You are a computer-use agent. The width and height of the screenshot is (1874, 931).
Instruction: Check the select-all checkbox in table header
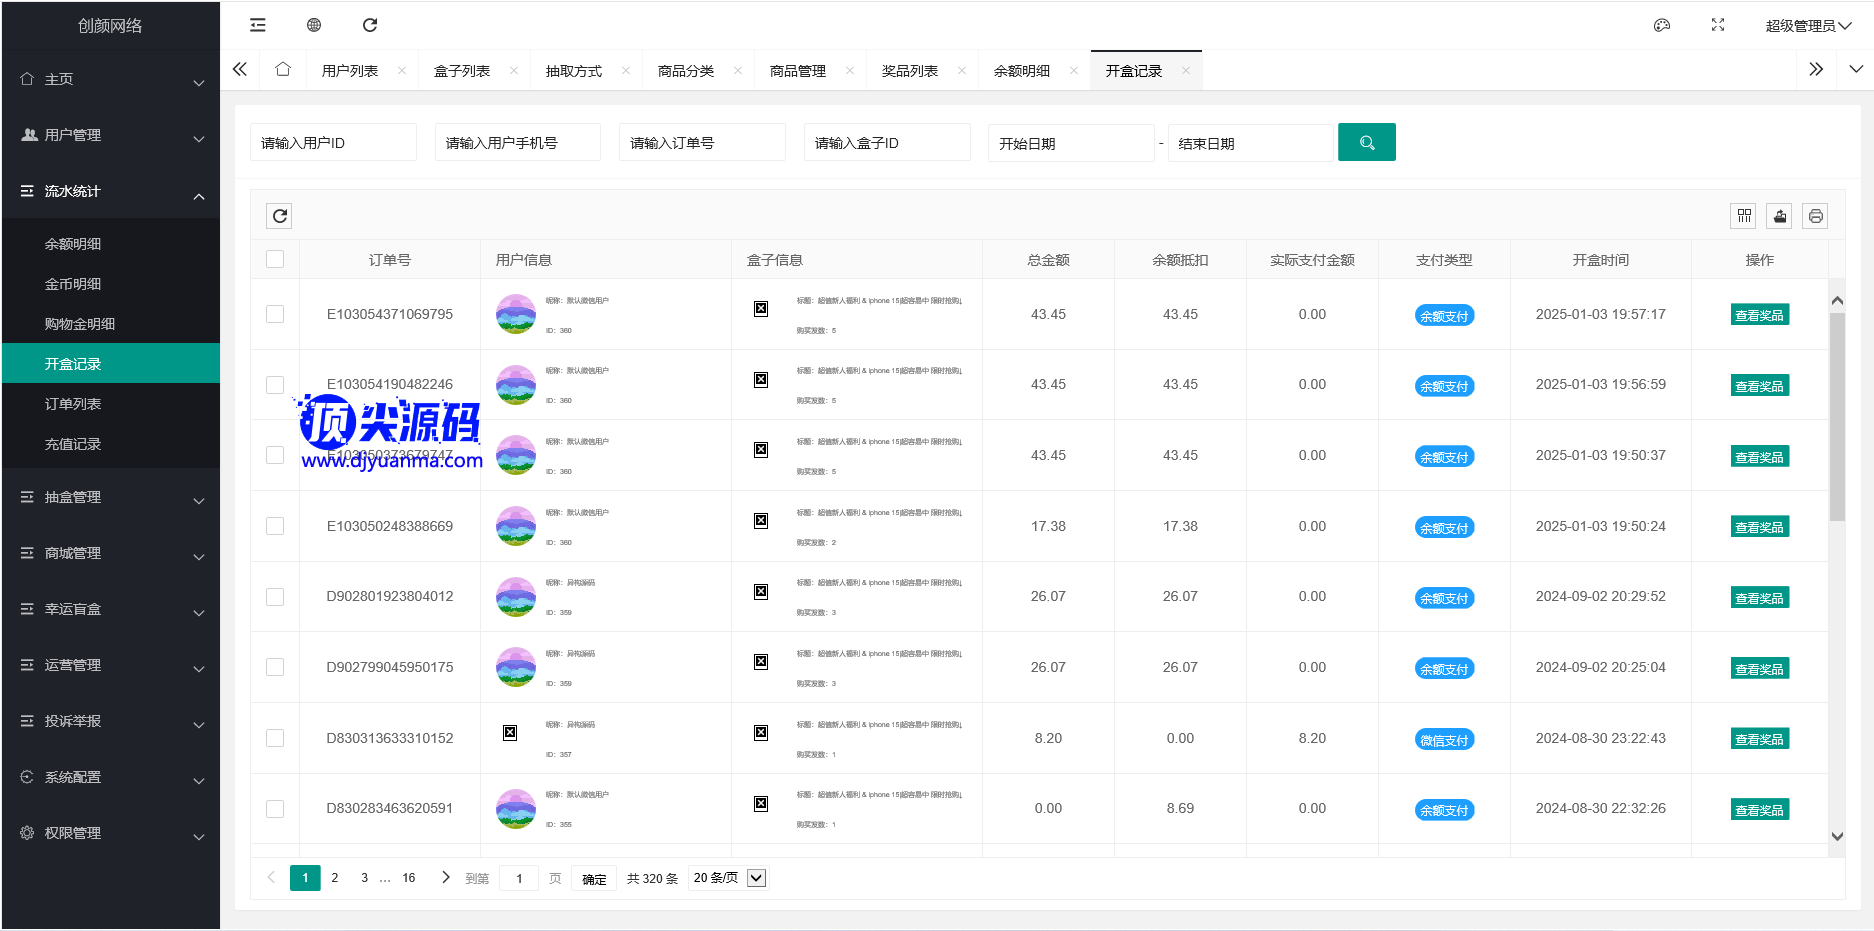coord(275,260)
